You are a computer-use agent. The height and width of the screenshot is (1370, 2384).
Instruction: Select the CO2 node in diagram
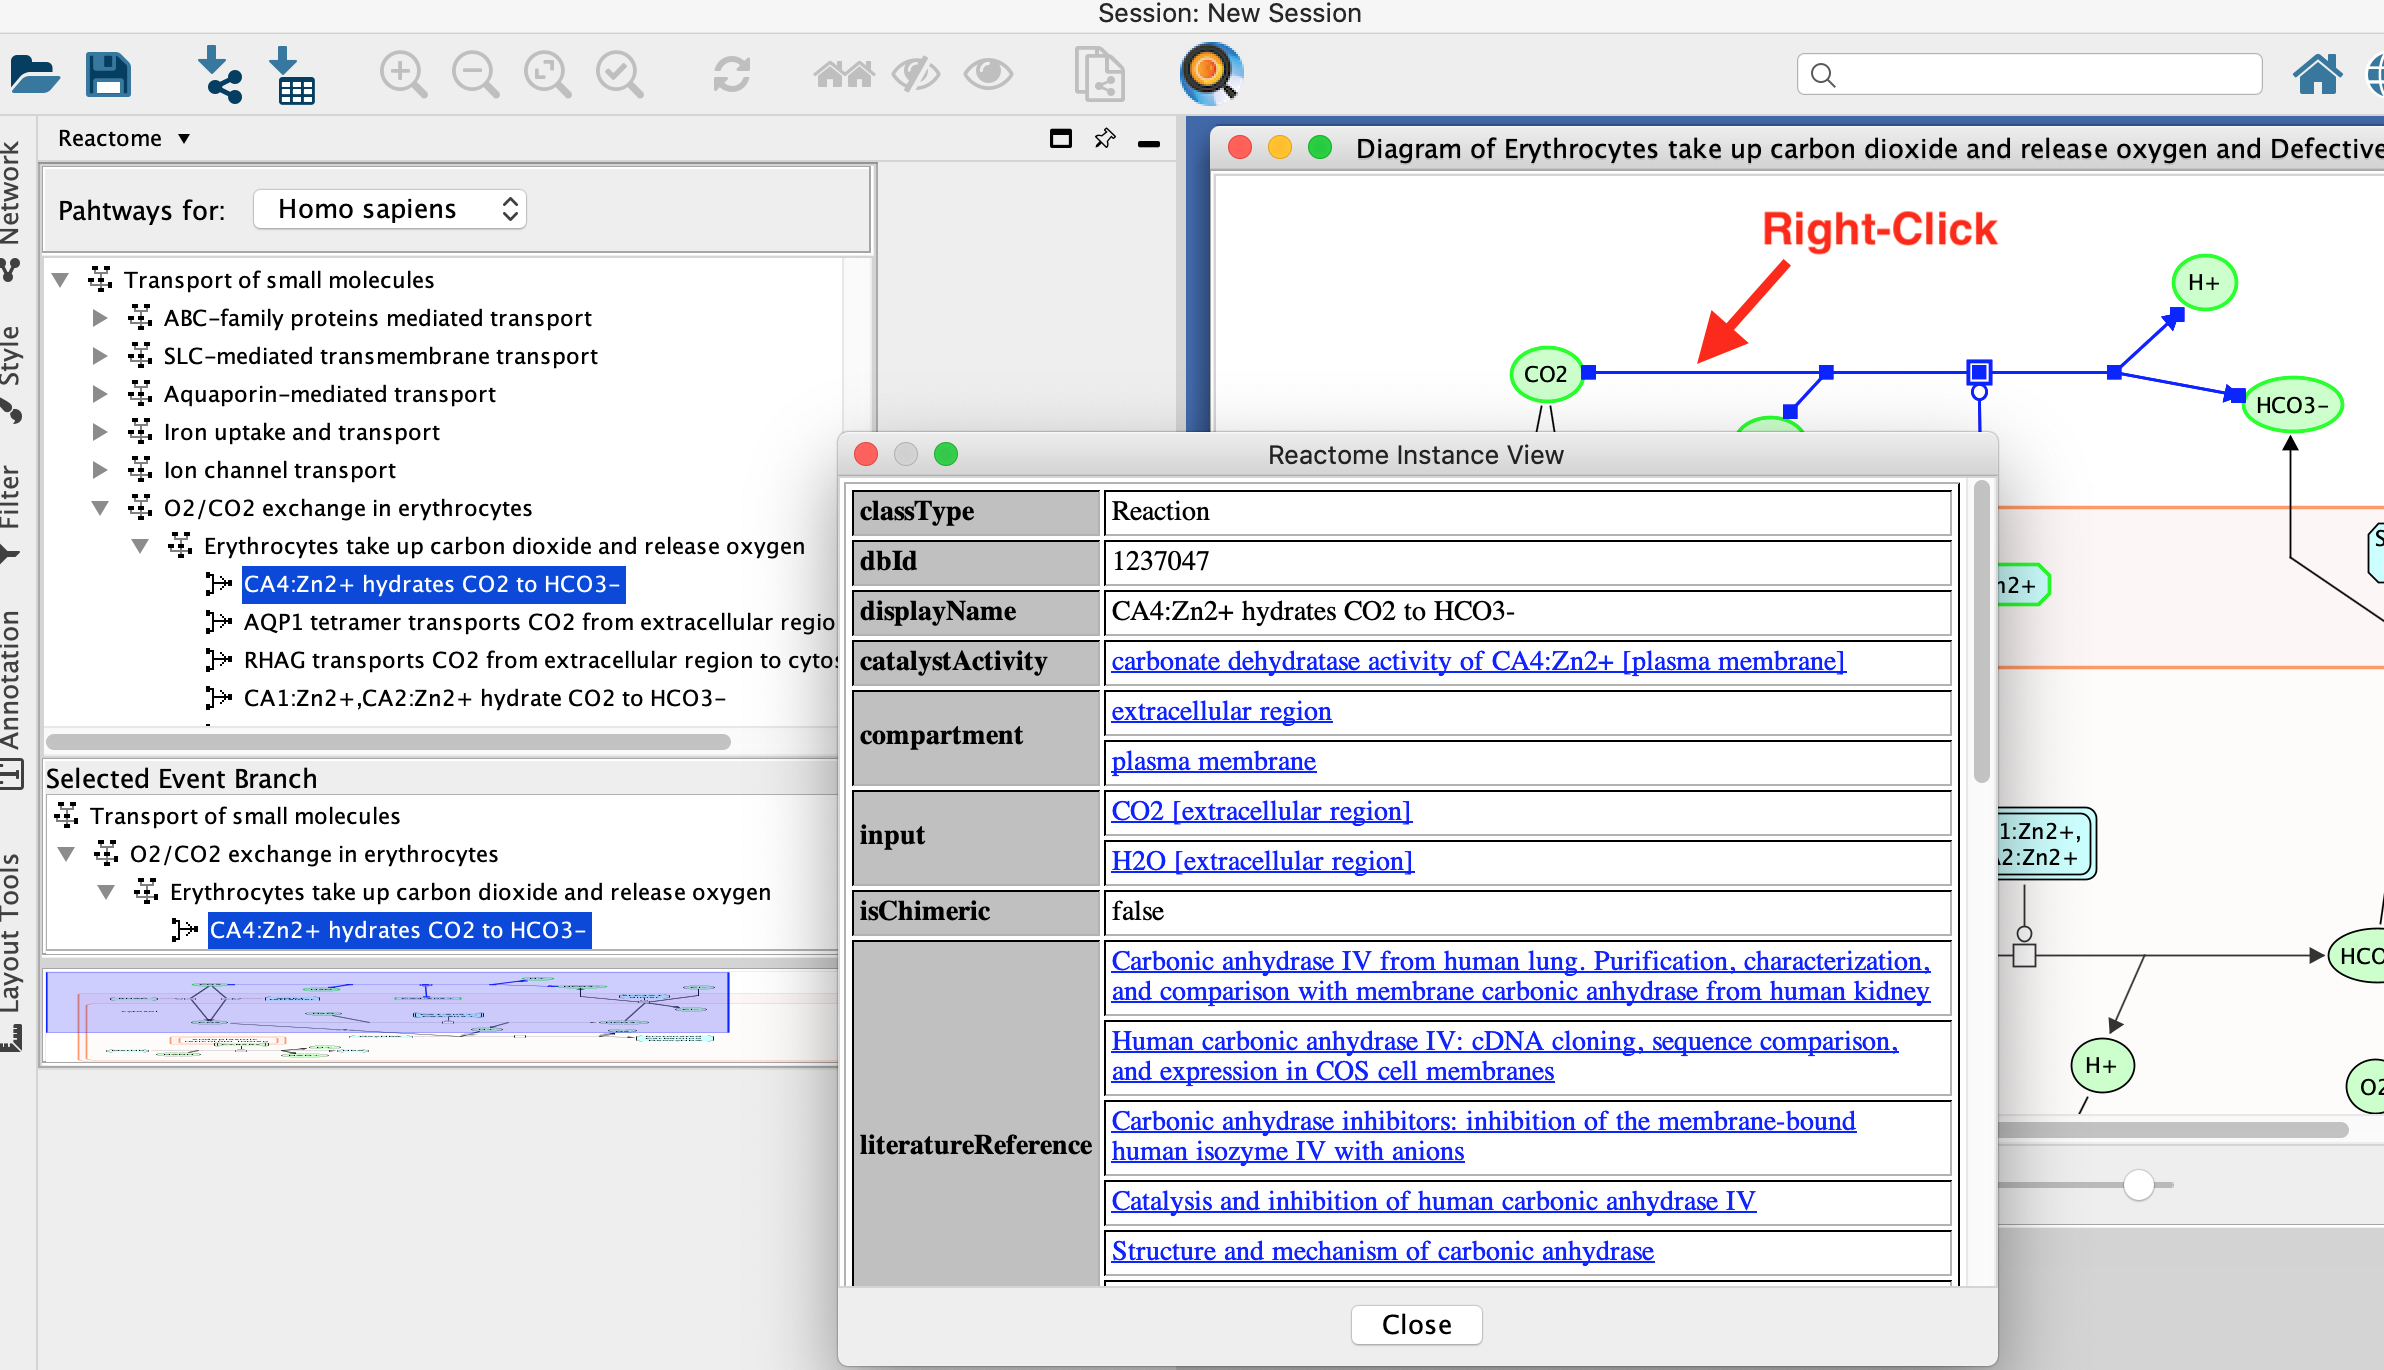1546,374
